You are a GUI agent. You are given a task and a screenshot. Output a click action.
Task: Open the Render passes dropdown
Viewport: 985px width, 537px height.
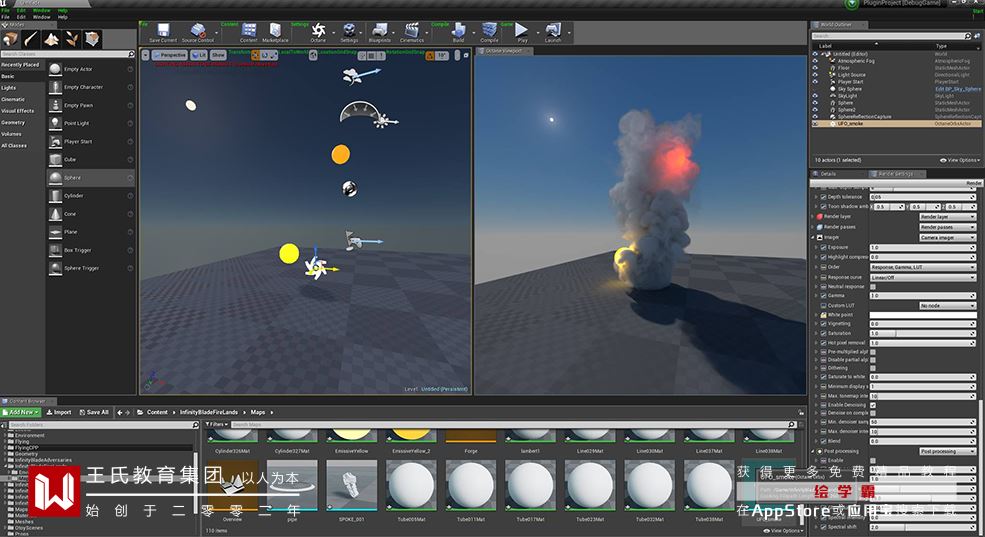(947, 227)
